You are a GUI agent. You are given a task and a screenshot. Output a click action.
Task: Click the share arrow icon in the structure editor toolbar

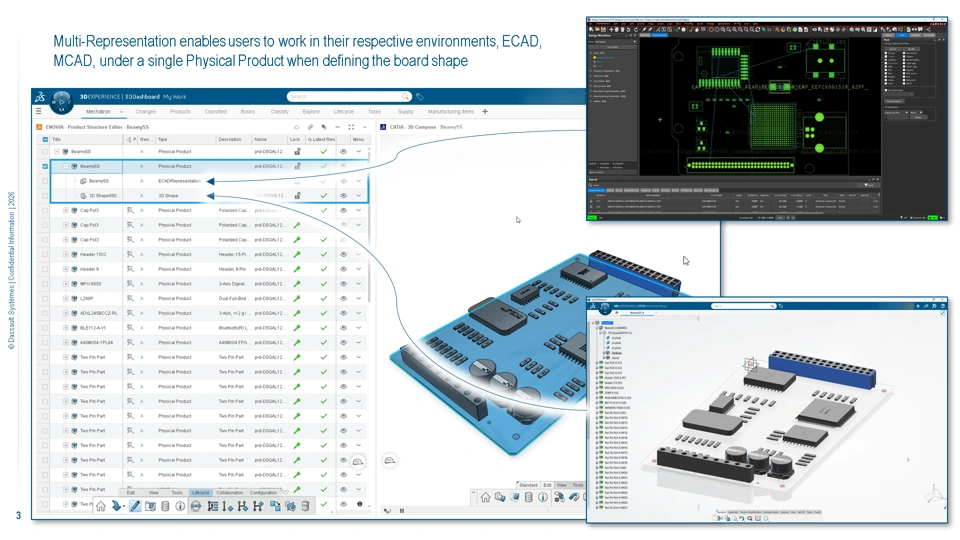(116, 506)
